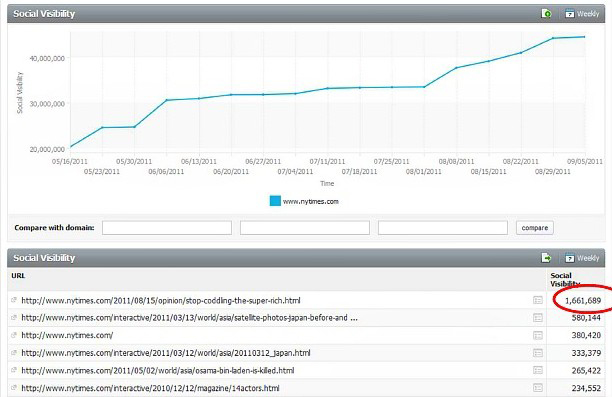This screenshot has width=612, height=397.
Task: Click the details icon for osama-bin-laden-is-killed row
Action: tap(538, 370)
